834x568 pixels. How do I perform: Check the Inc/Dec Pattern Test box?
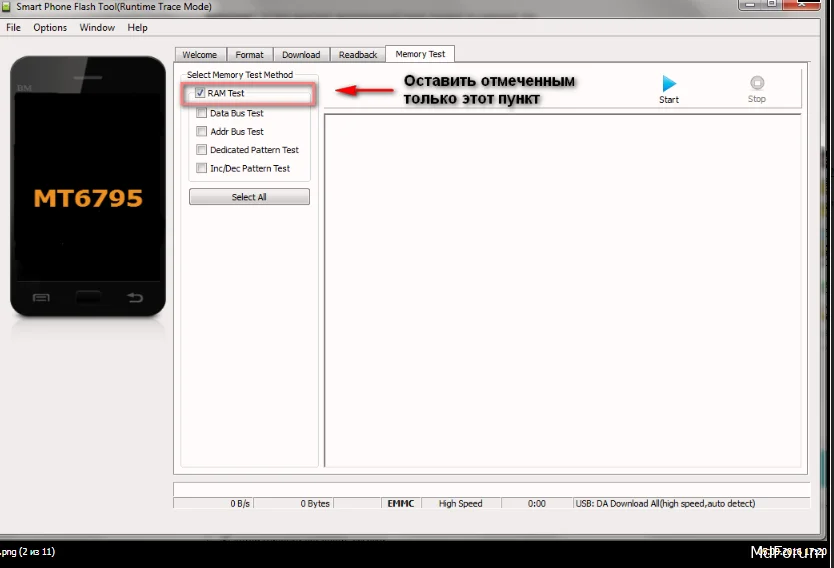point(202,168)
